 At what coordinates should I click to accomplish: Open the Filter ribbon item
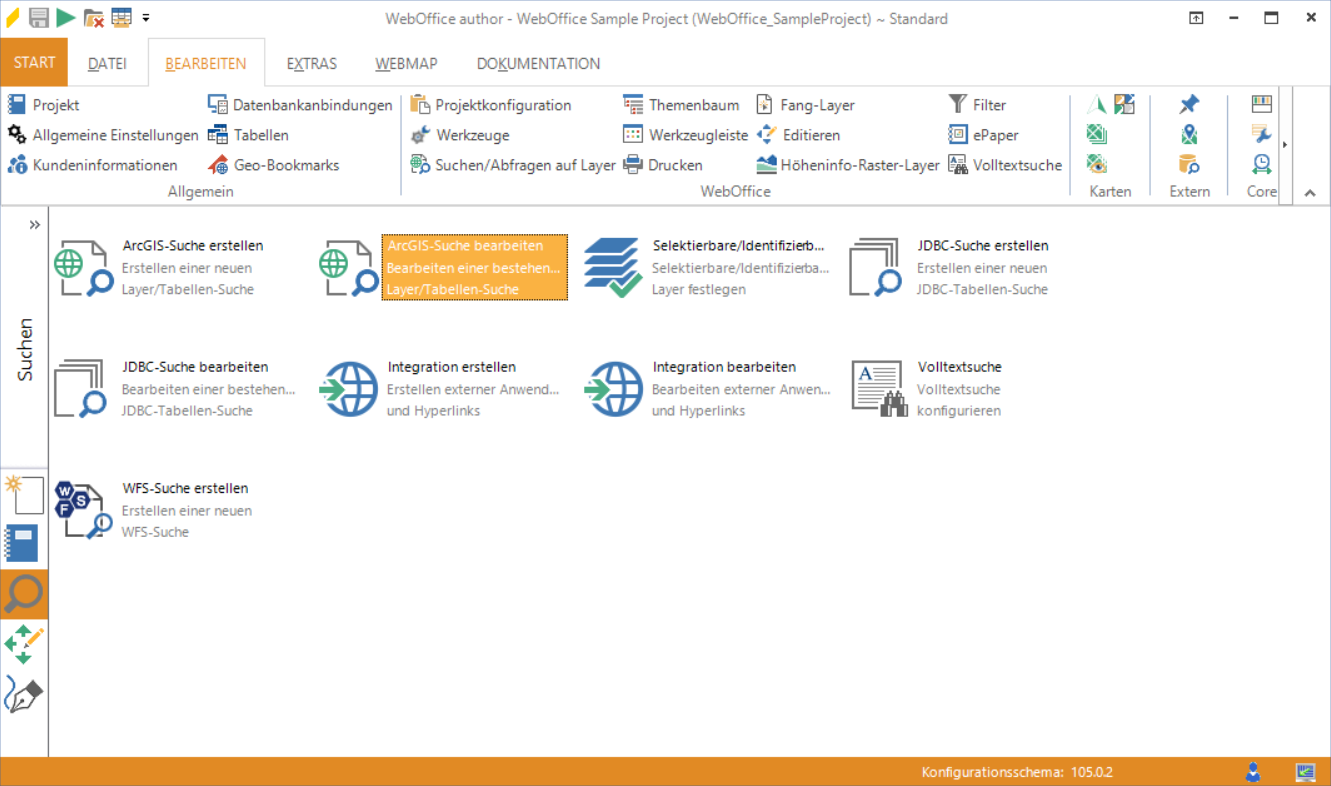point(977,105)
